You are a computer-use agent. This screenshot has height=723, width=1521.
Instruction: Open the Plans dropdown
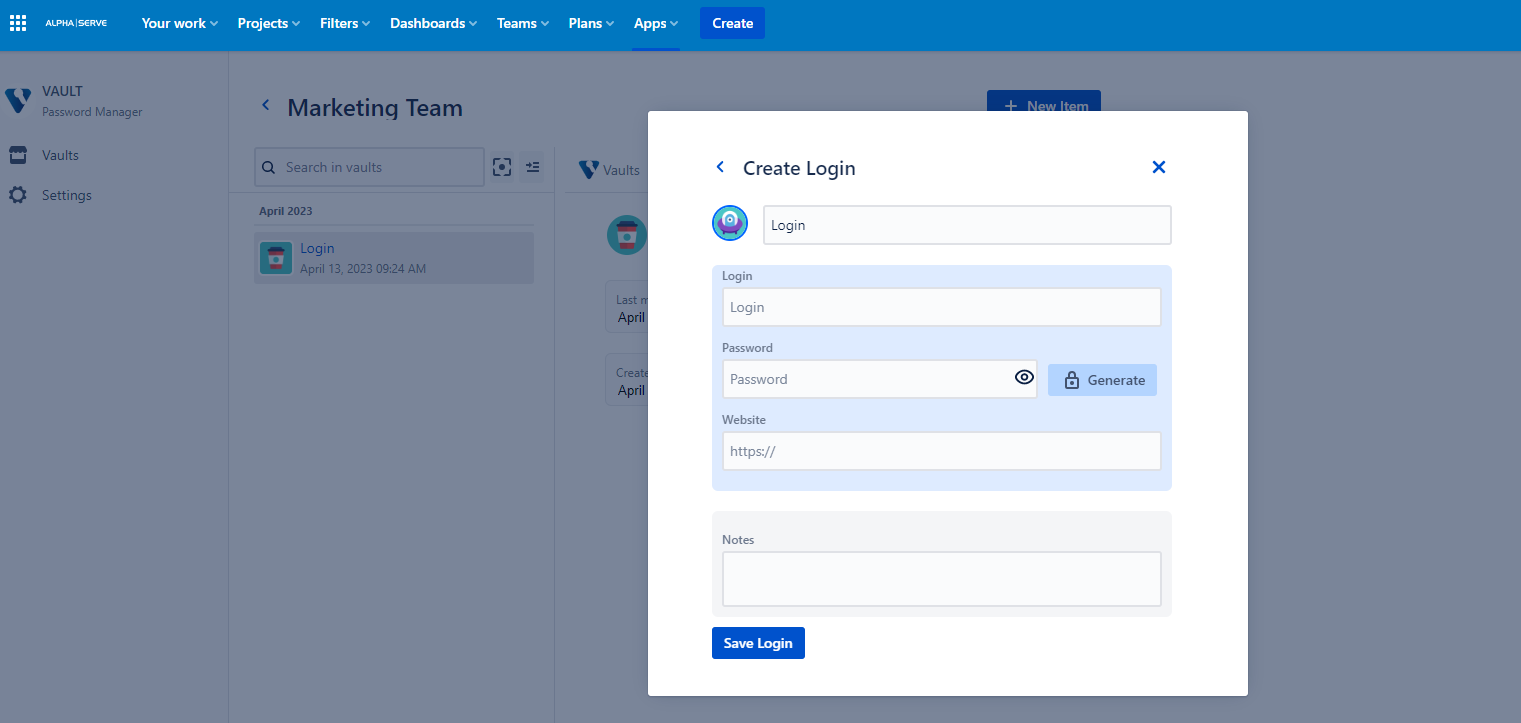[589, 23]
